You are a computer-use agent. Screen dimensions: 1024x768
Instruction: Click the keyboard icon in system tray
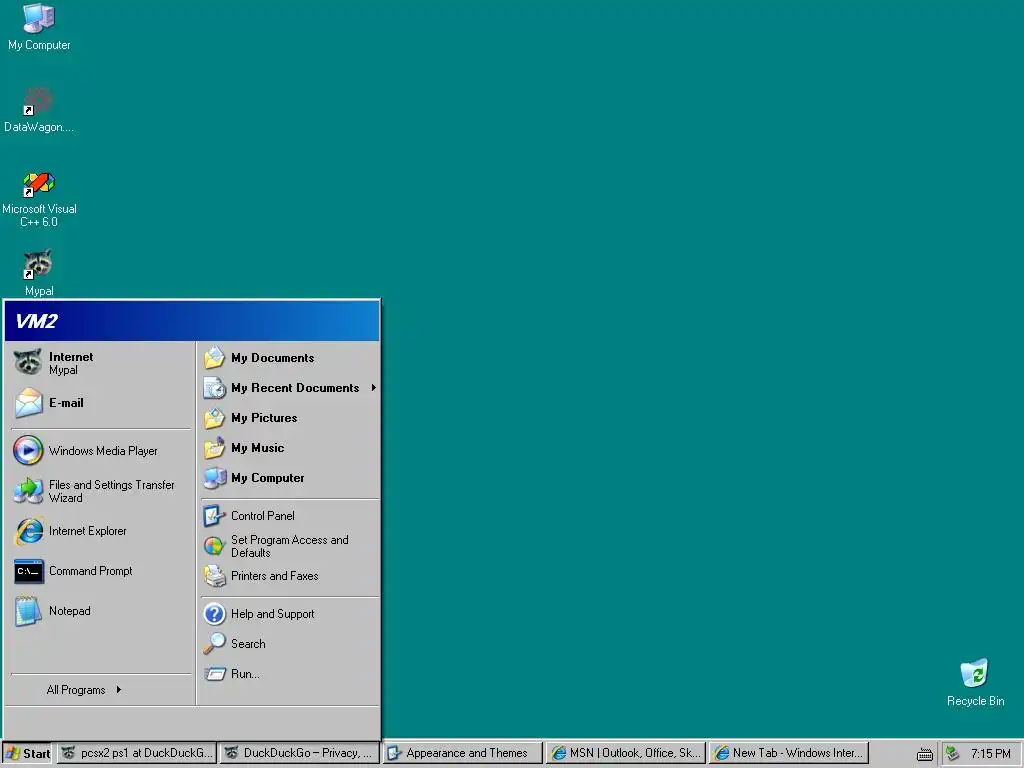coord(925,754)
